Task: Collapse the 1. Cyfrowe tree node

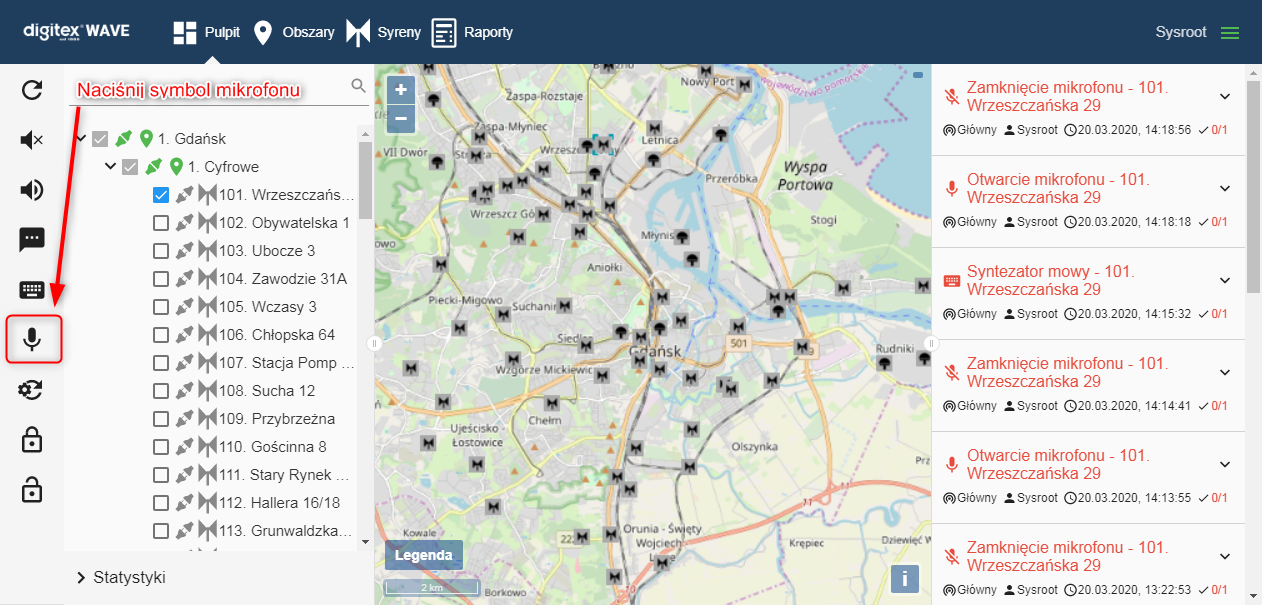Action: (111, 166)
